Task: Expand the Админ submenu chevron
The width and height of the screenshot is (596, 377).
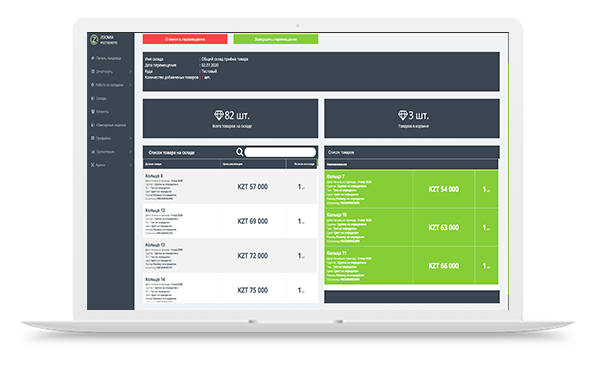Action: click(130, 165)
